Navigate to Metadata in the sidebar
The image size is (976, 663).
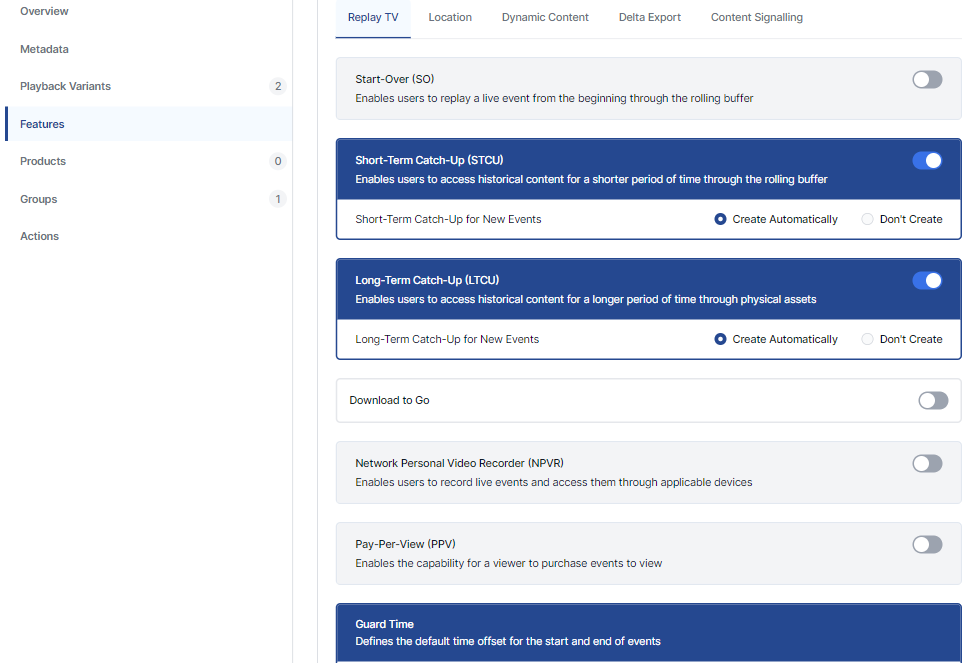coord(44,49)
